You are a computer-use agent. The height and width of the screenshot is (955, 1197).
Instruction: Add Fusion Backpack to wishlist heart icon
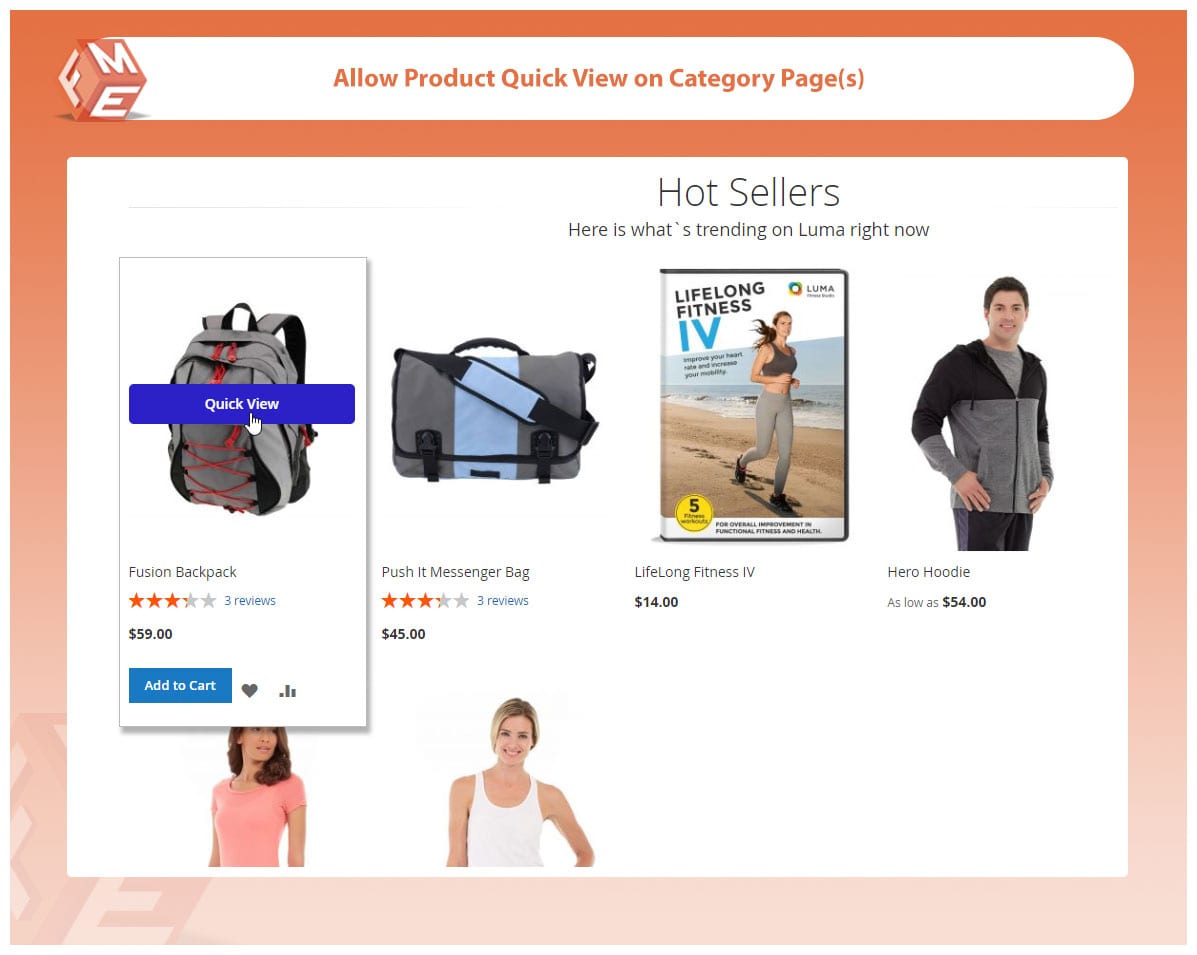[x=250, y=691]
